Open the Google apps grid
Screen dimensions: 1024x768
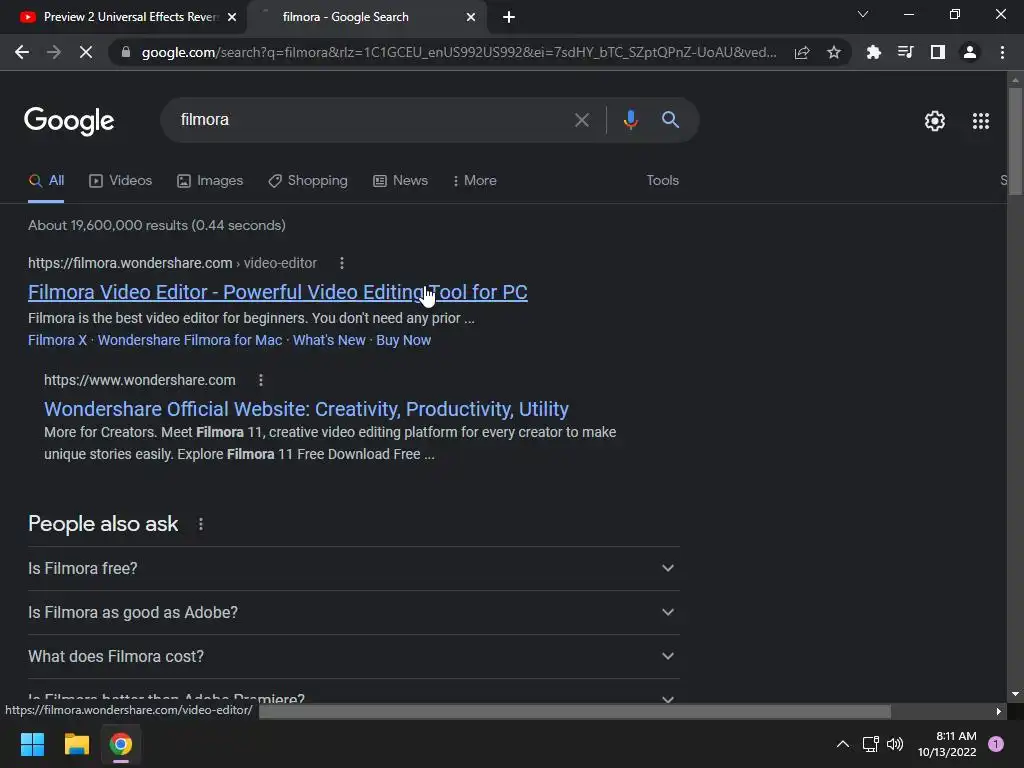[x=981, y=121]
